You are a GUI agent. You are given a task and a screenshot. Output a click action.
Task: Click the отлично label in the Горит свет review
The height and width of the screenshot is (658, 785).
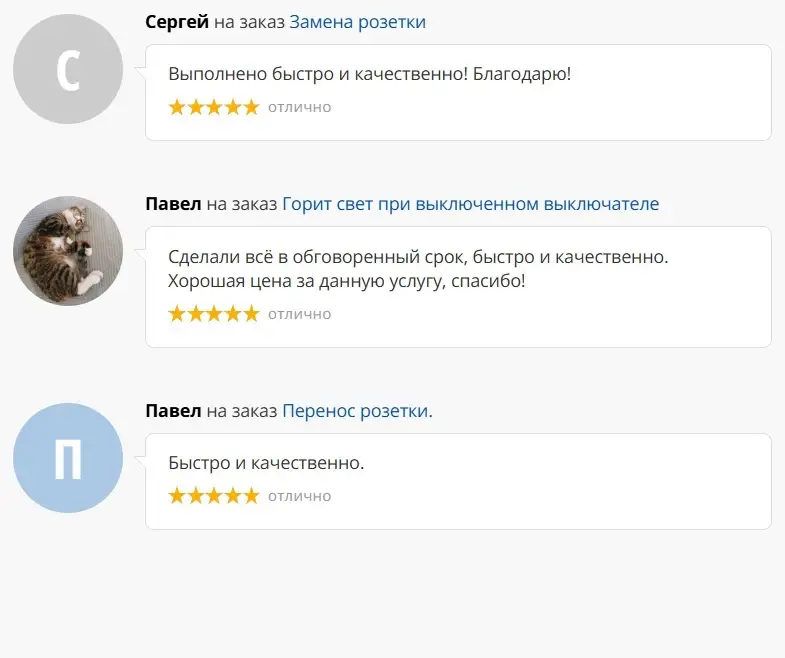point(299,314)
